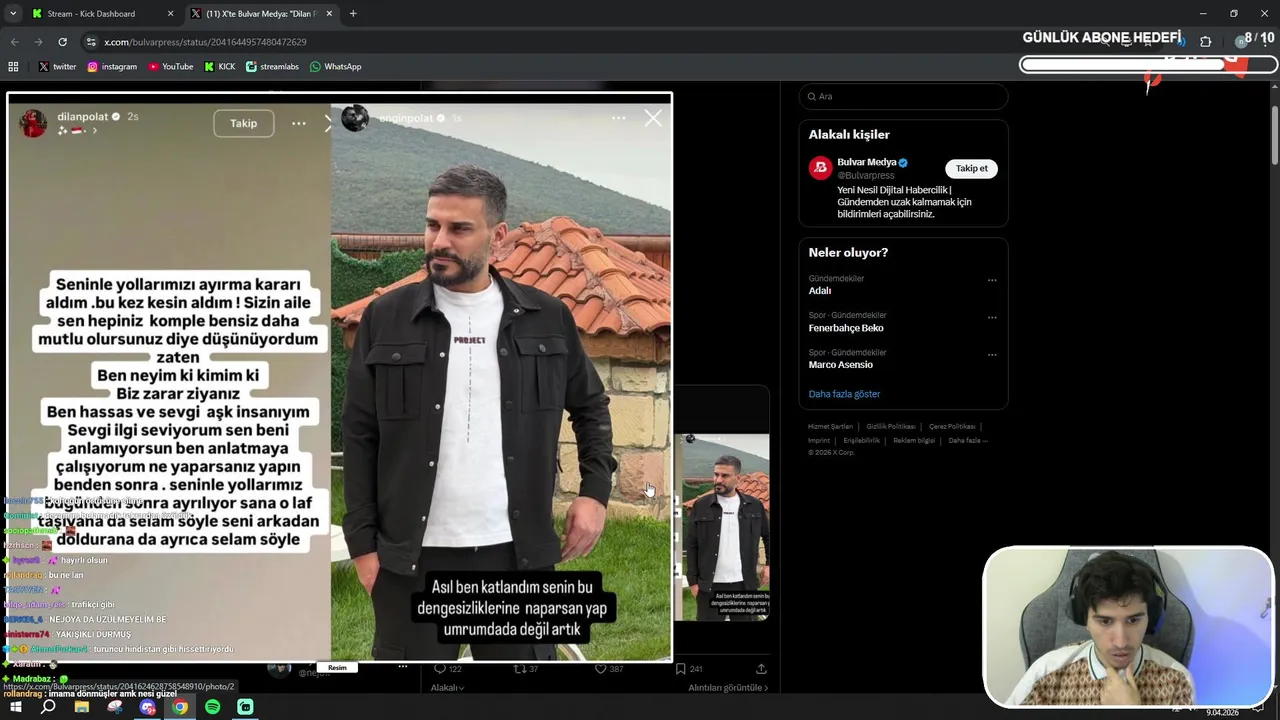The image size is (1280, 720).
Task: Open the Marco Asensio trending topic
Action: pyautogui.click(x=841, y=365)
